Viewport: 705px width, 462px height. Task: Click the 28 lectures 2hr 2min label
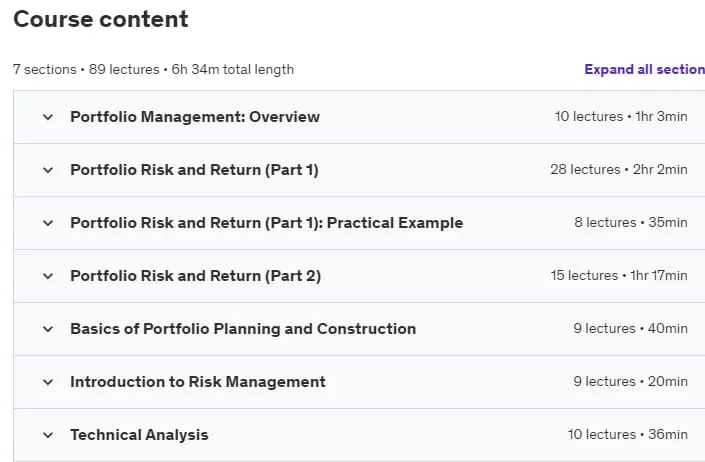click(619, 169)
